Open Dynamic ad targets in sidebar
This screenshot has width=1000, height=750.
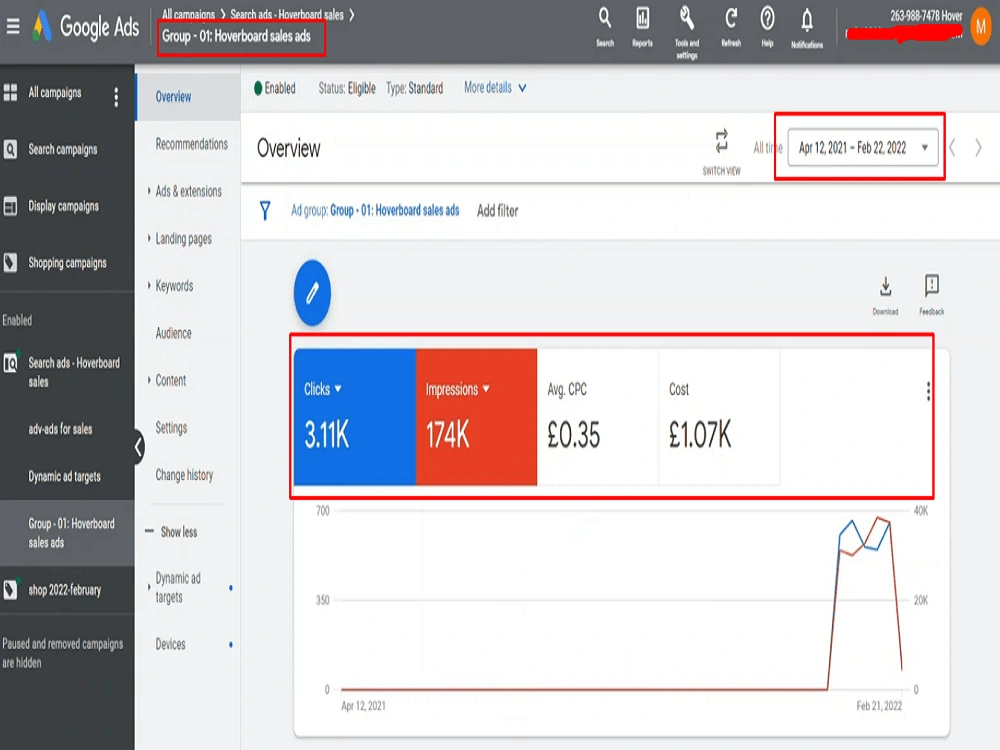pyautogui.click(x=64, y=476)
